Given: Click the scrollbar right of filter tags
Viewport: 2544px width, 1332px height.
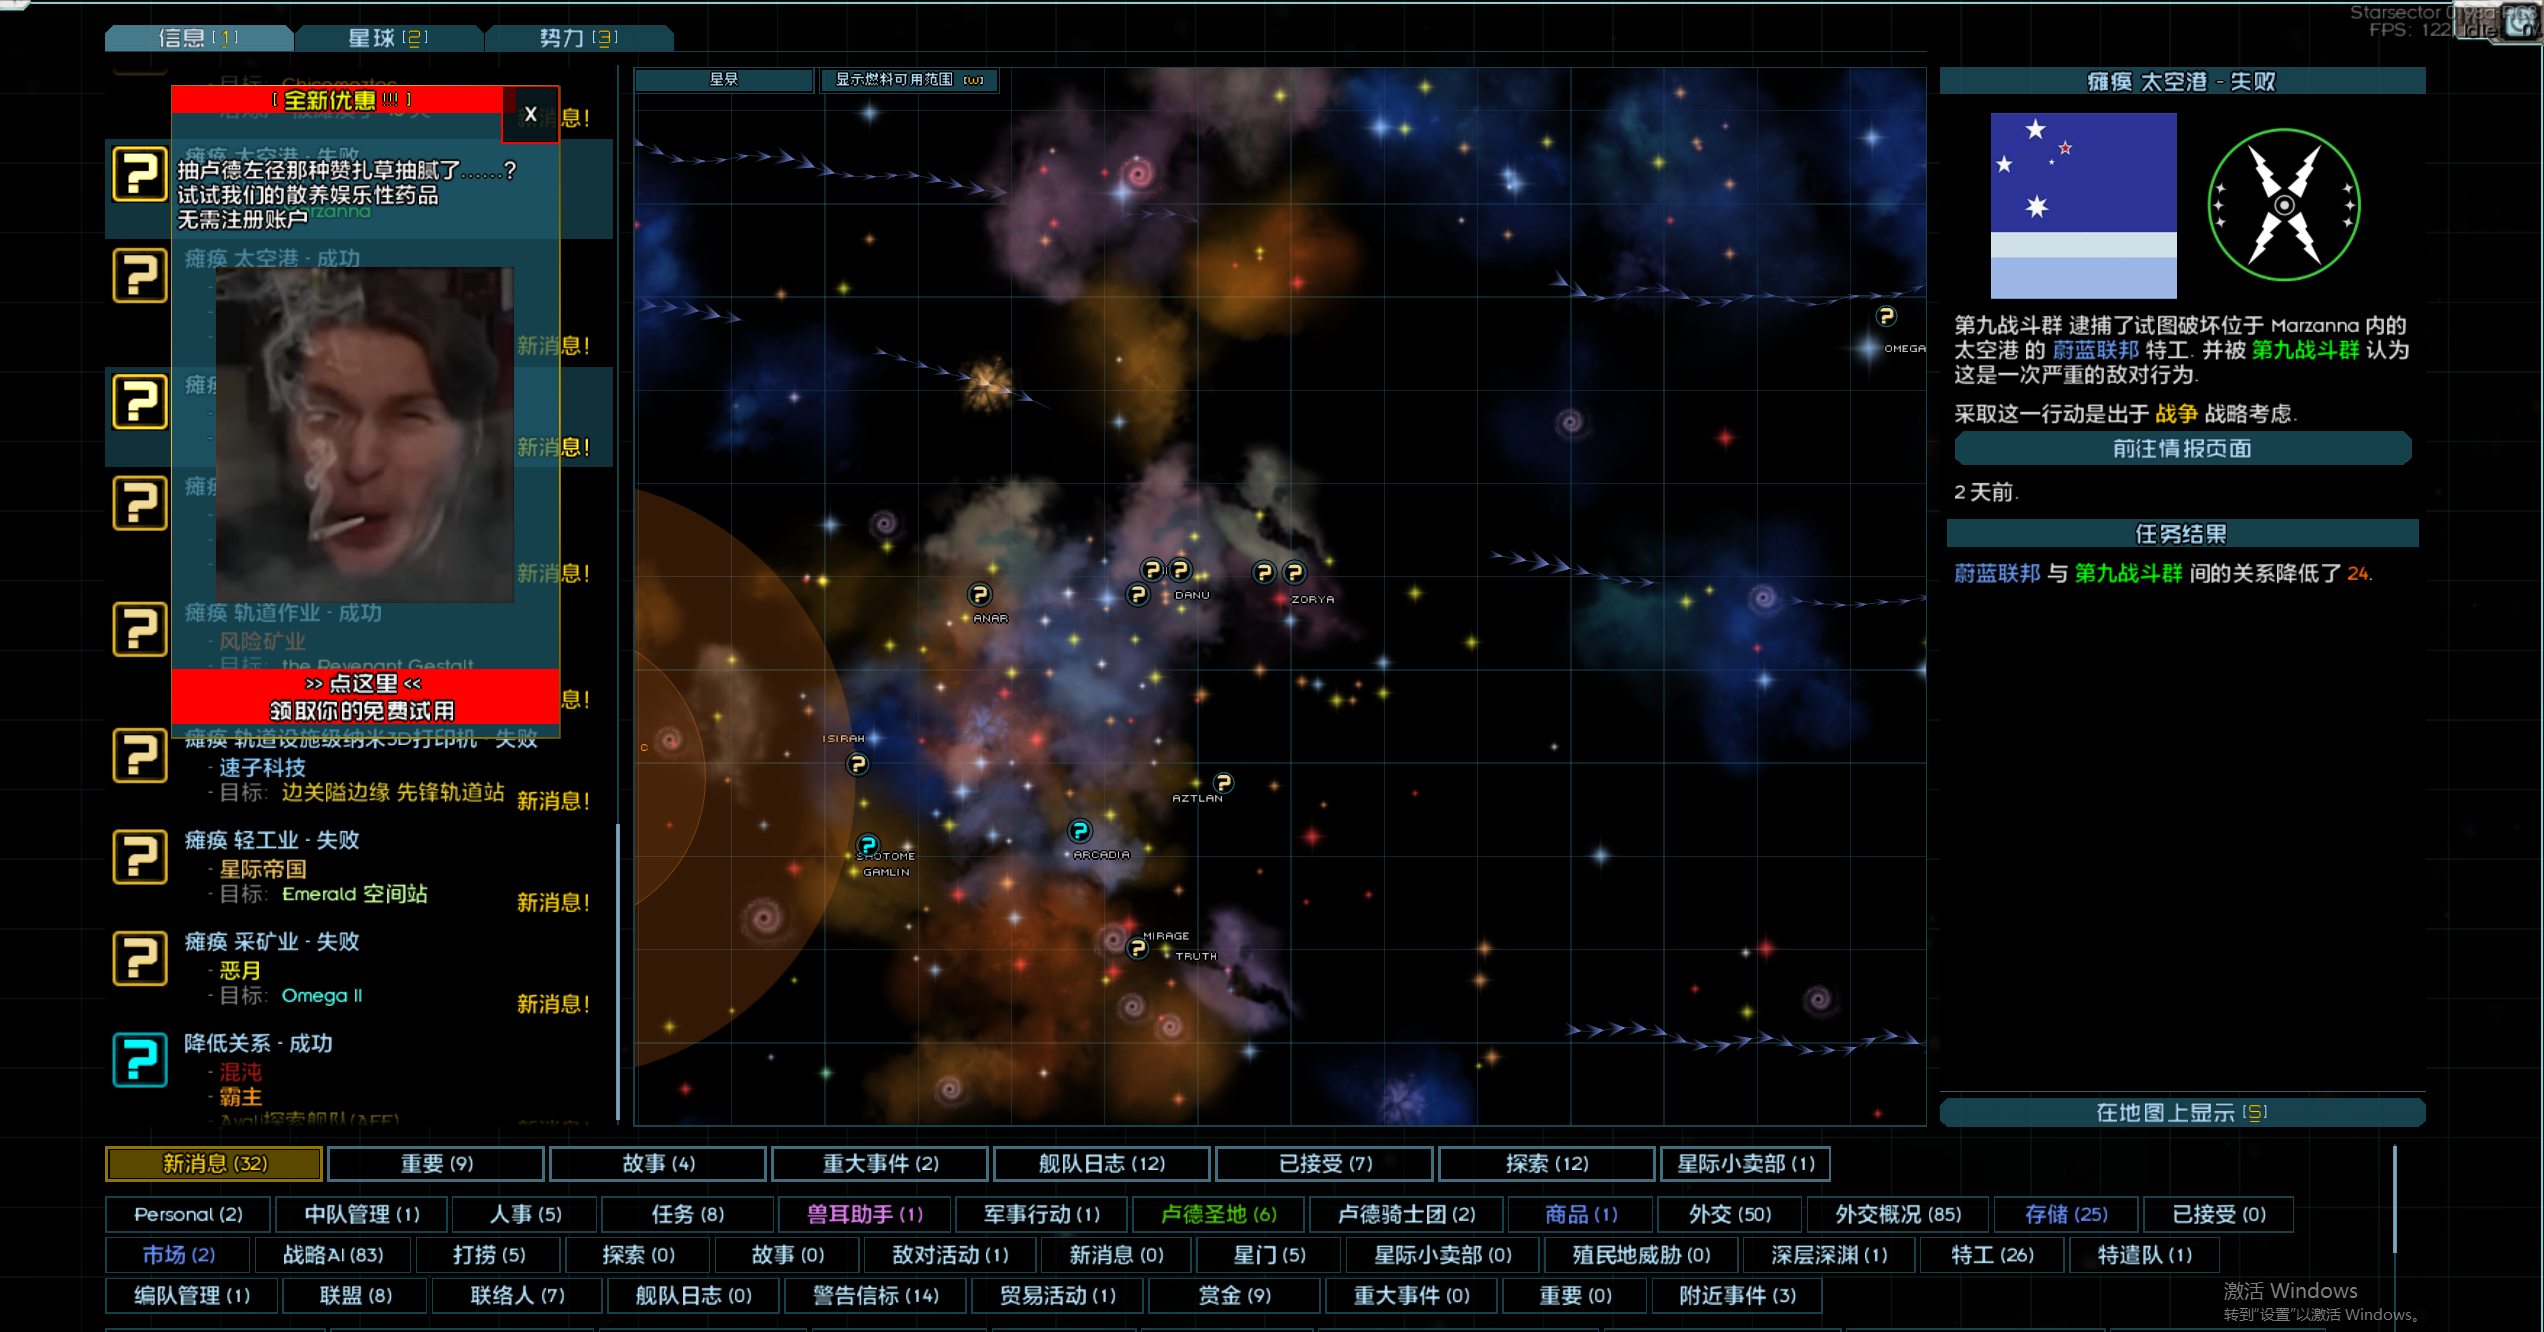Looking at the screenshot, I should click(2394, 1200).
